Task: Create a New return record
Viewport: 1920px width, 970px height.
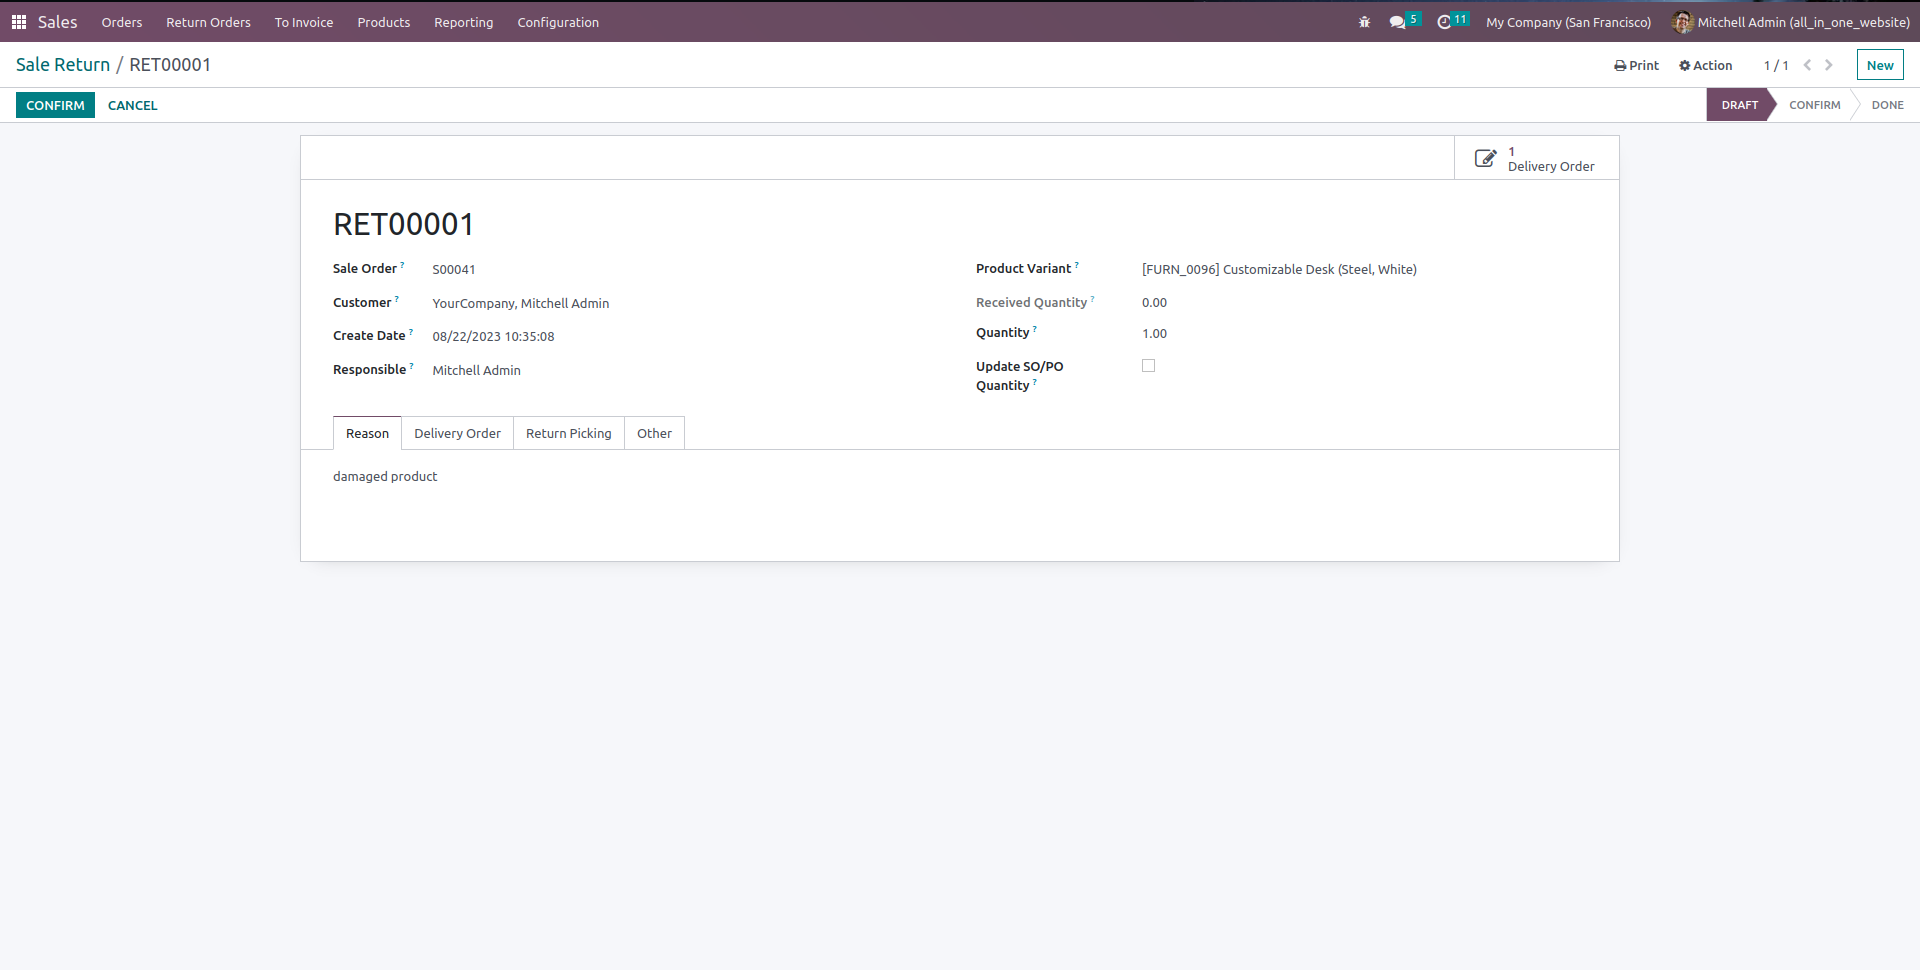Action: 1880,65
